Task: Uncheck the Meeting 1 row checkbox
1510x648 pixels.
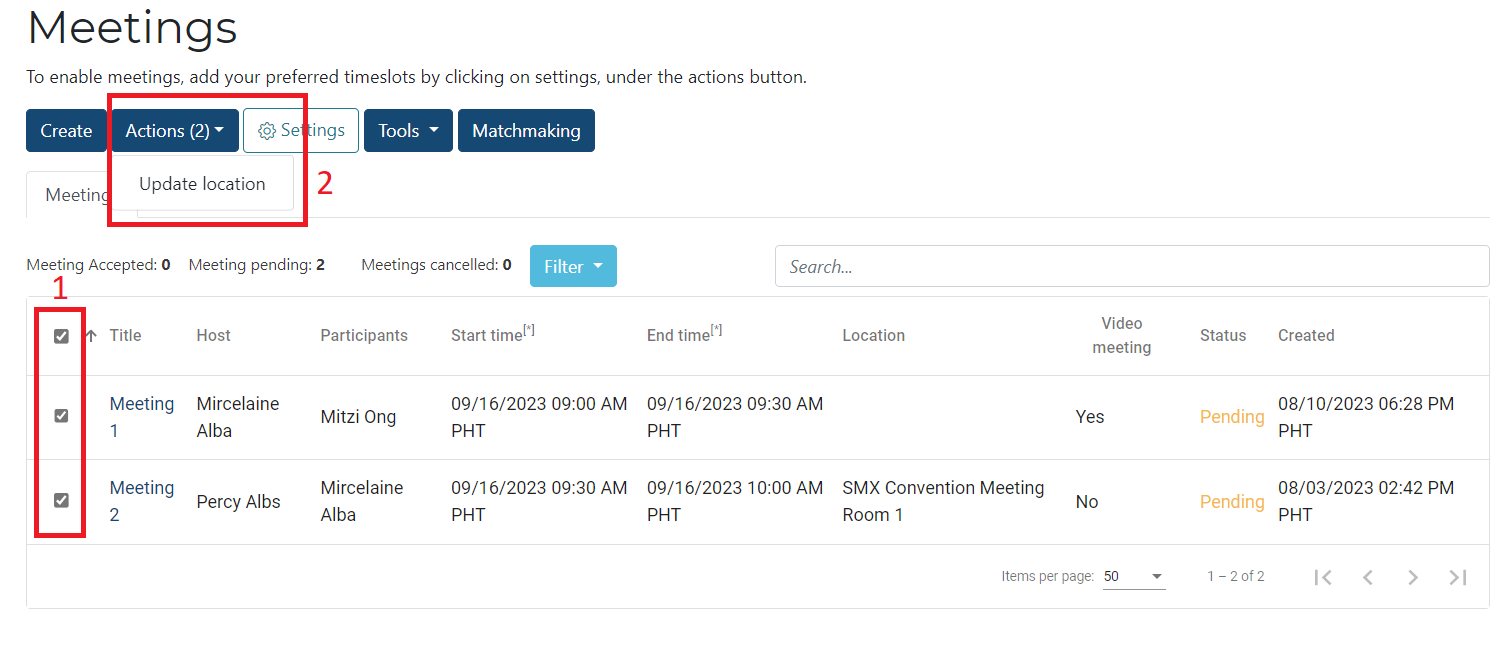Action: pos(61,416)
